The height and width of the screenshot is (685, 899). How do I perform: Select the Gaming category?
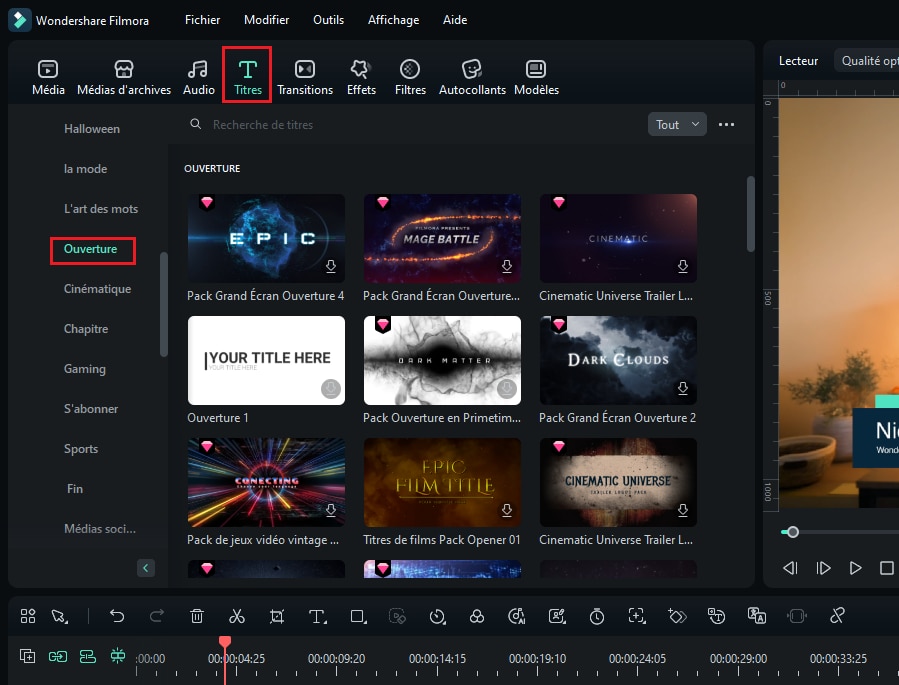pyautogui.click(x=85, y=369)
